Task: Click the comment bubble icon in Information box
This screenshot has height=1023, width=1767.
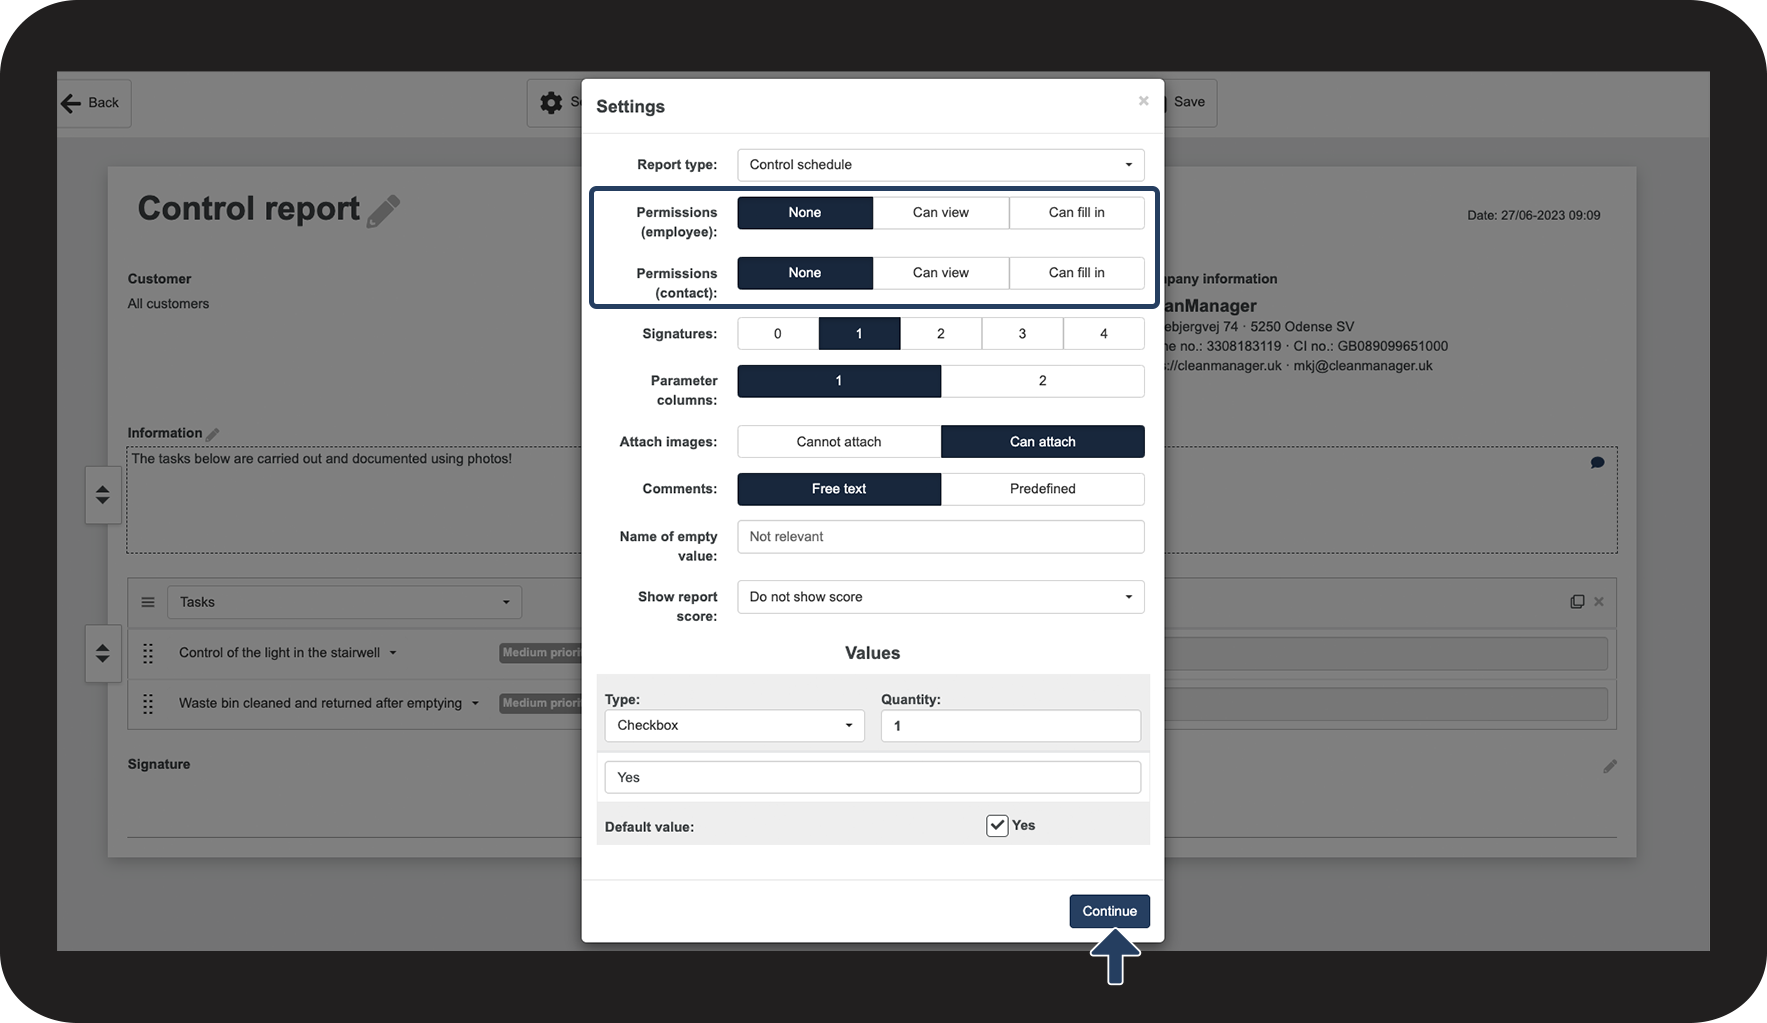Action: point(1597,462)
